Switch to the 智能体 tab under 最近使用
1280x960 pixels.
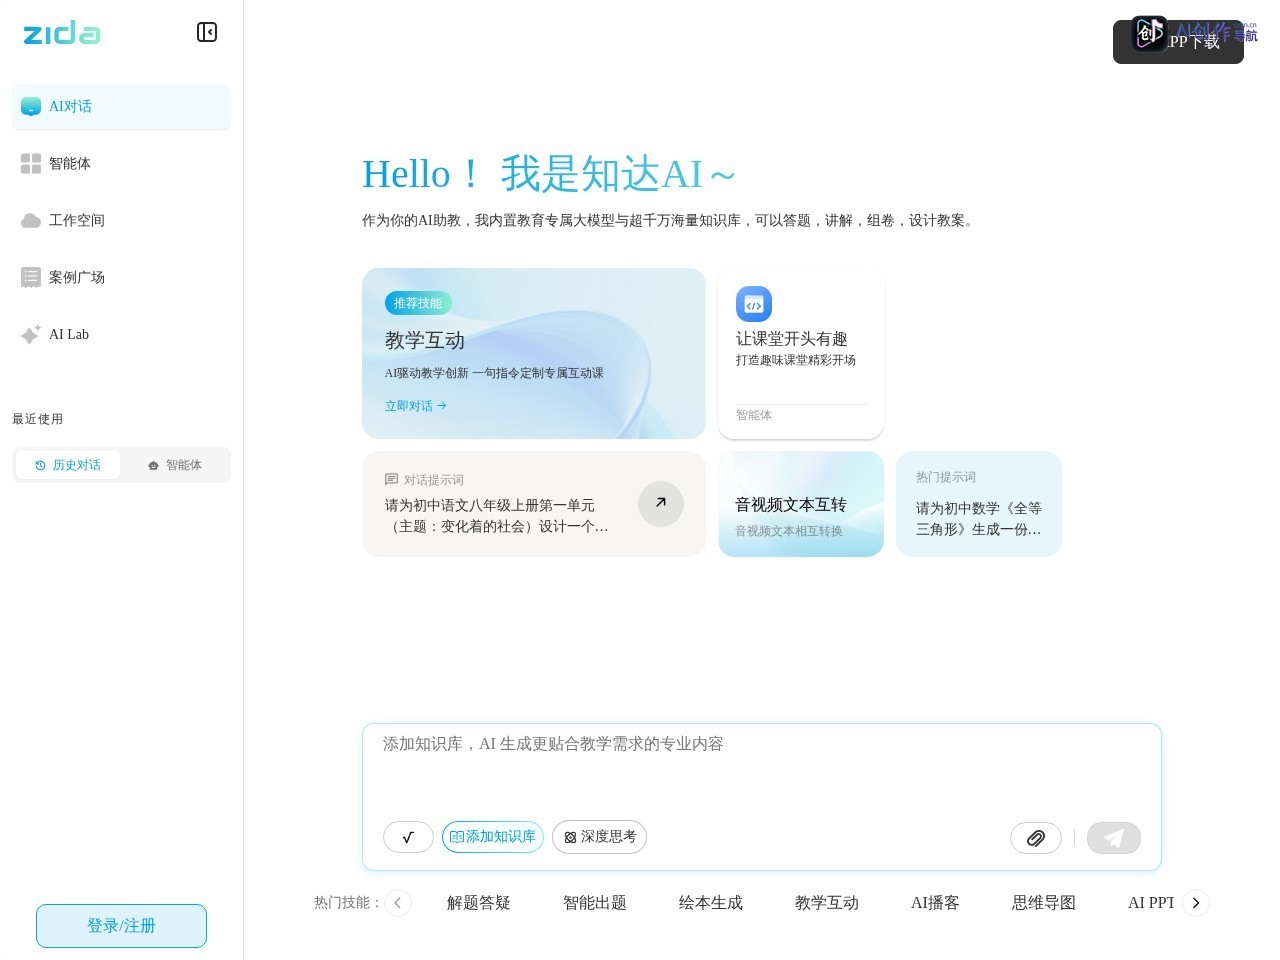pyautogui.click(x=175, y=465)
